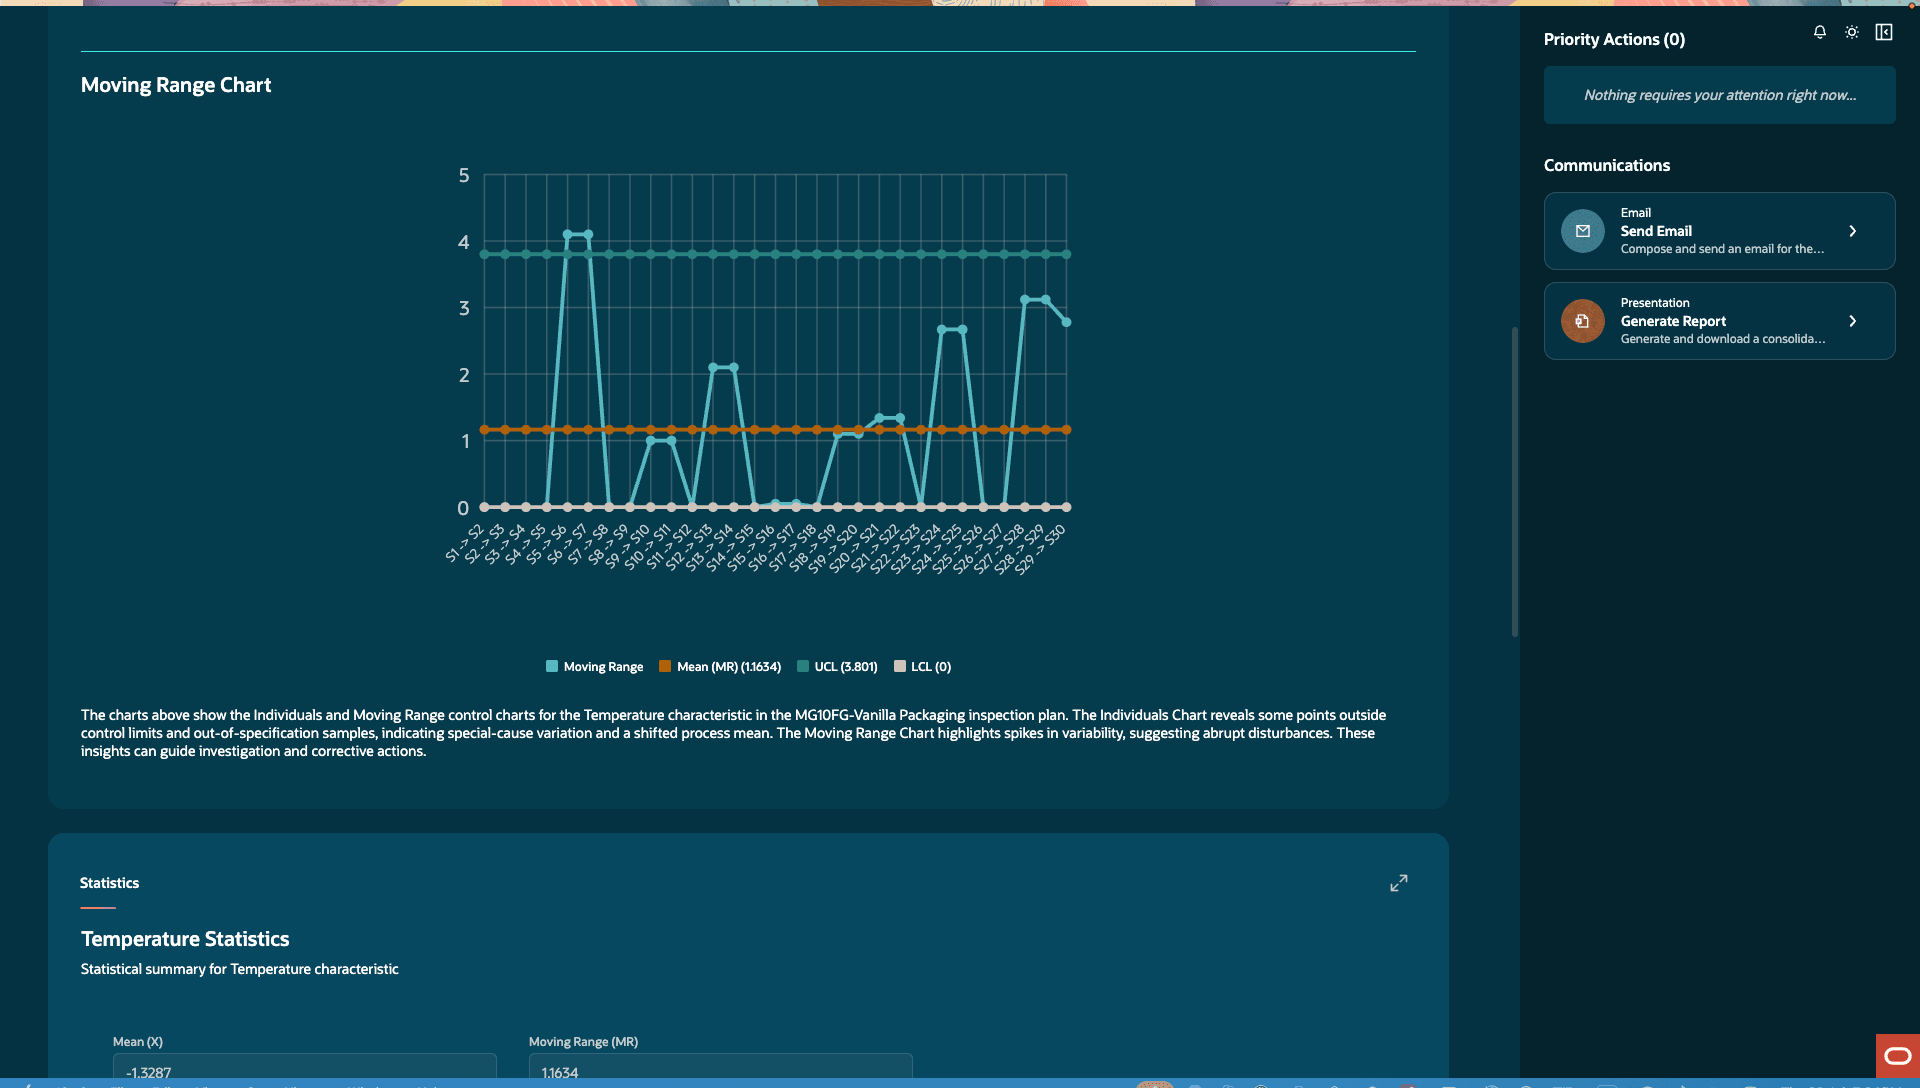Click the page vertical scrollbar
Viewport: 1920px width, 1088px height.
point(1514,481)
